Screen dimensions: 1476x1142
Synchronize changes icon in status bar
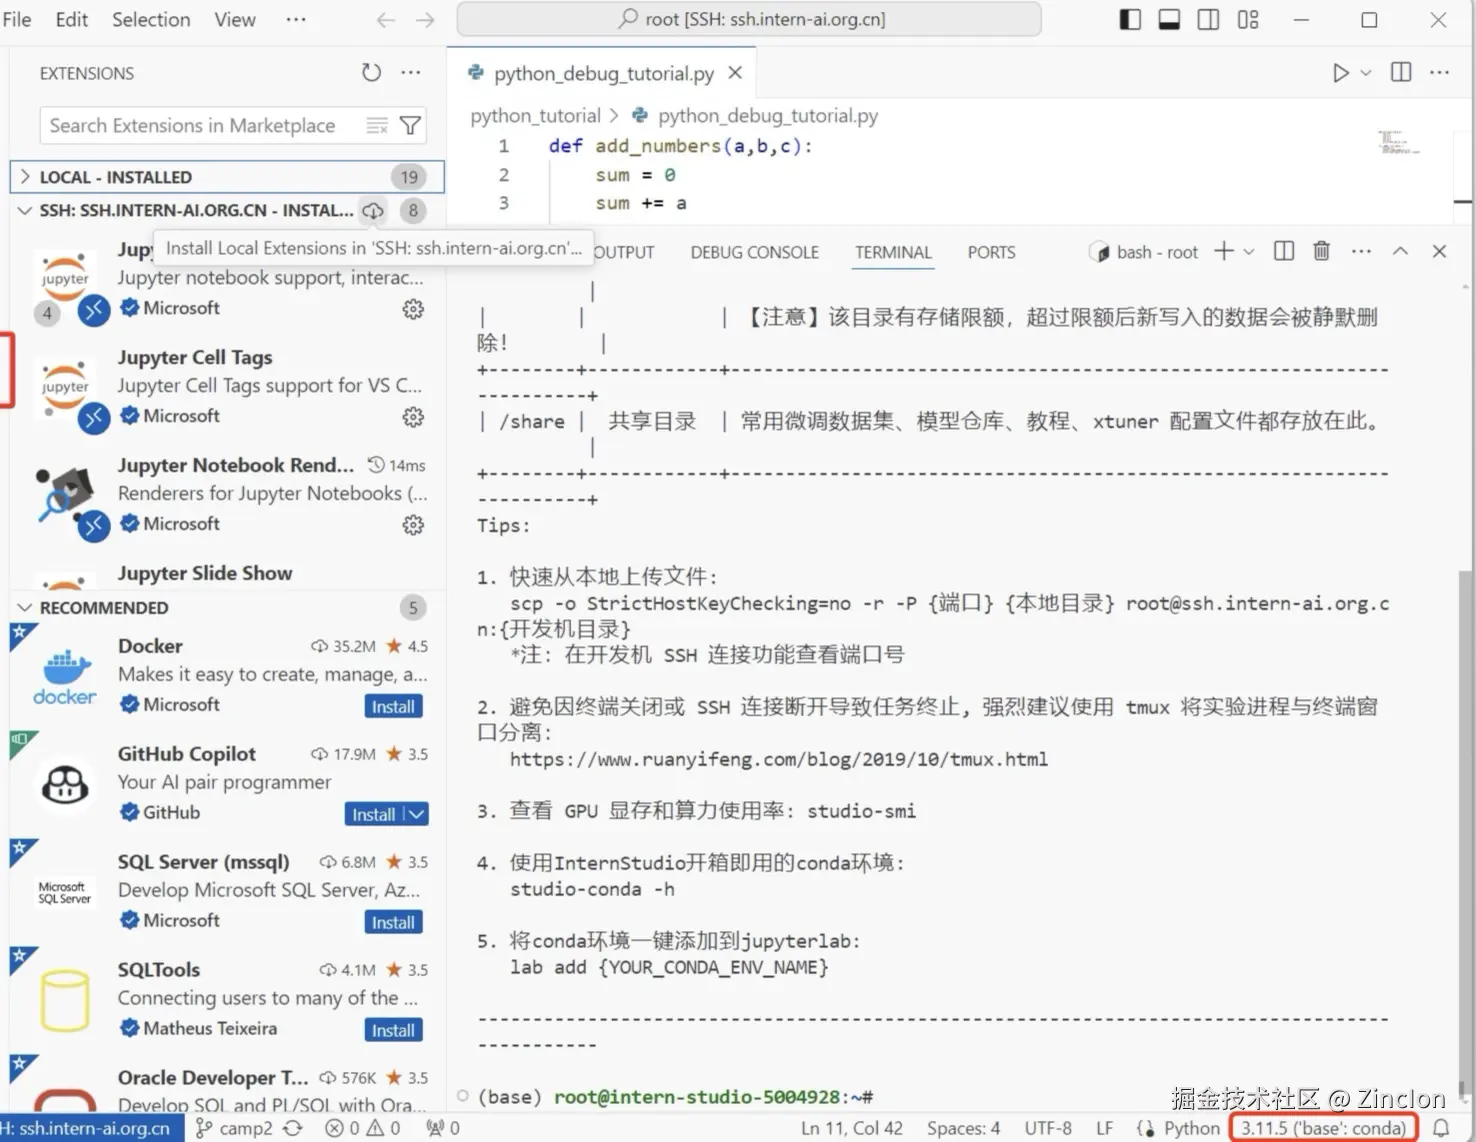coord(292,1128)
